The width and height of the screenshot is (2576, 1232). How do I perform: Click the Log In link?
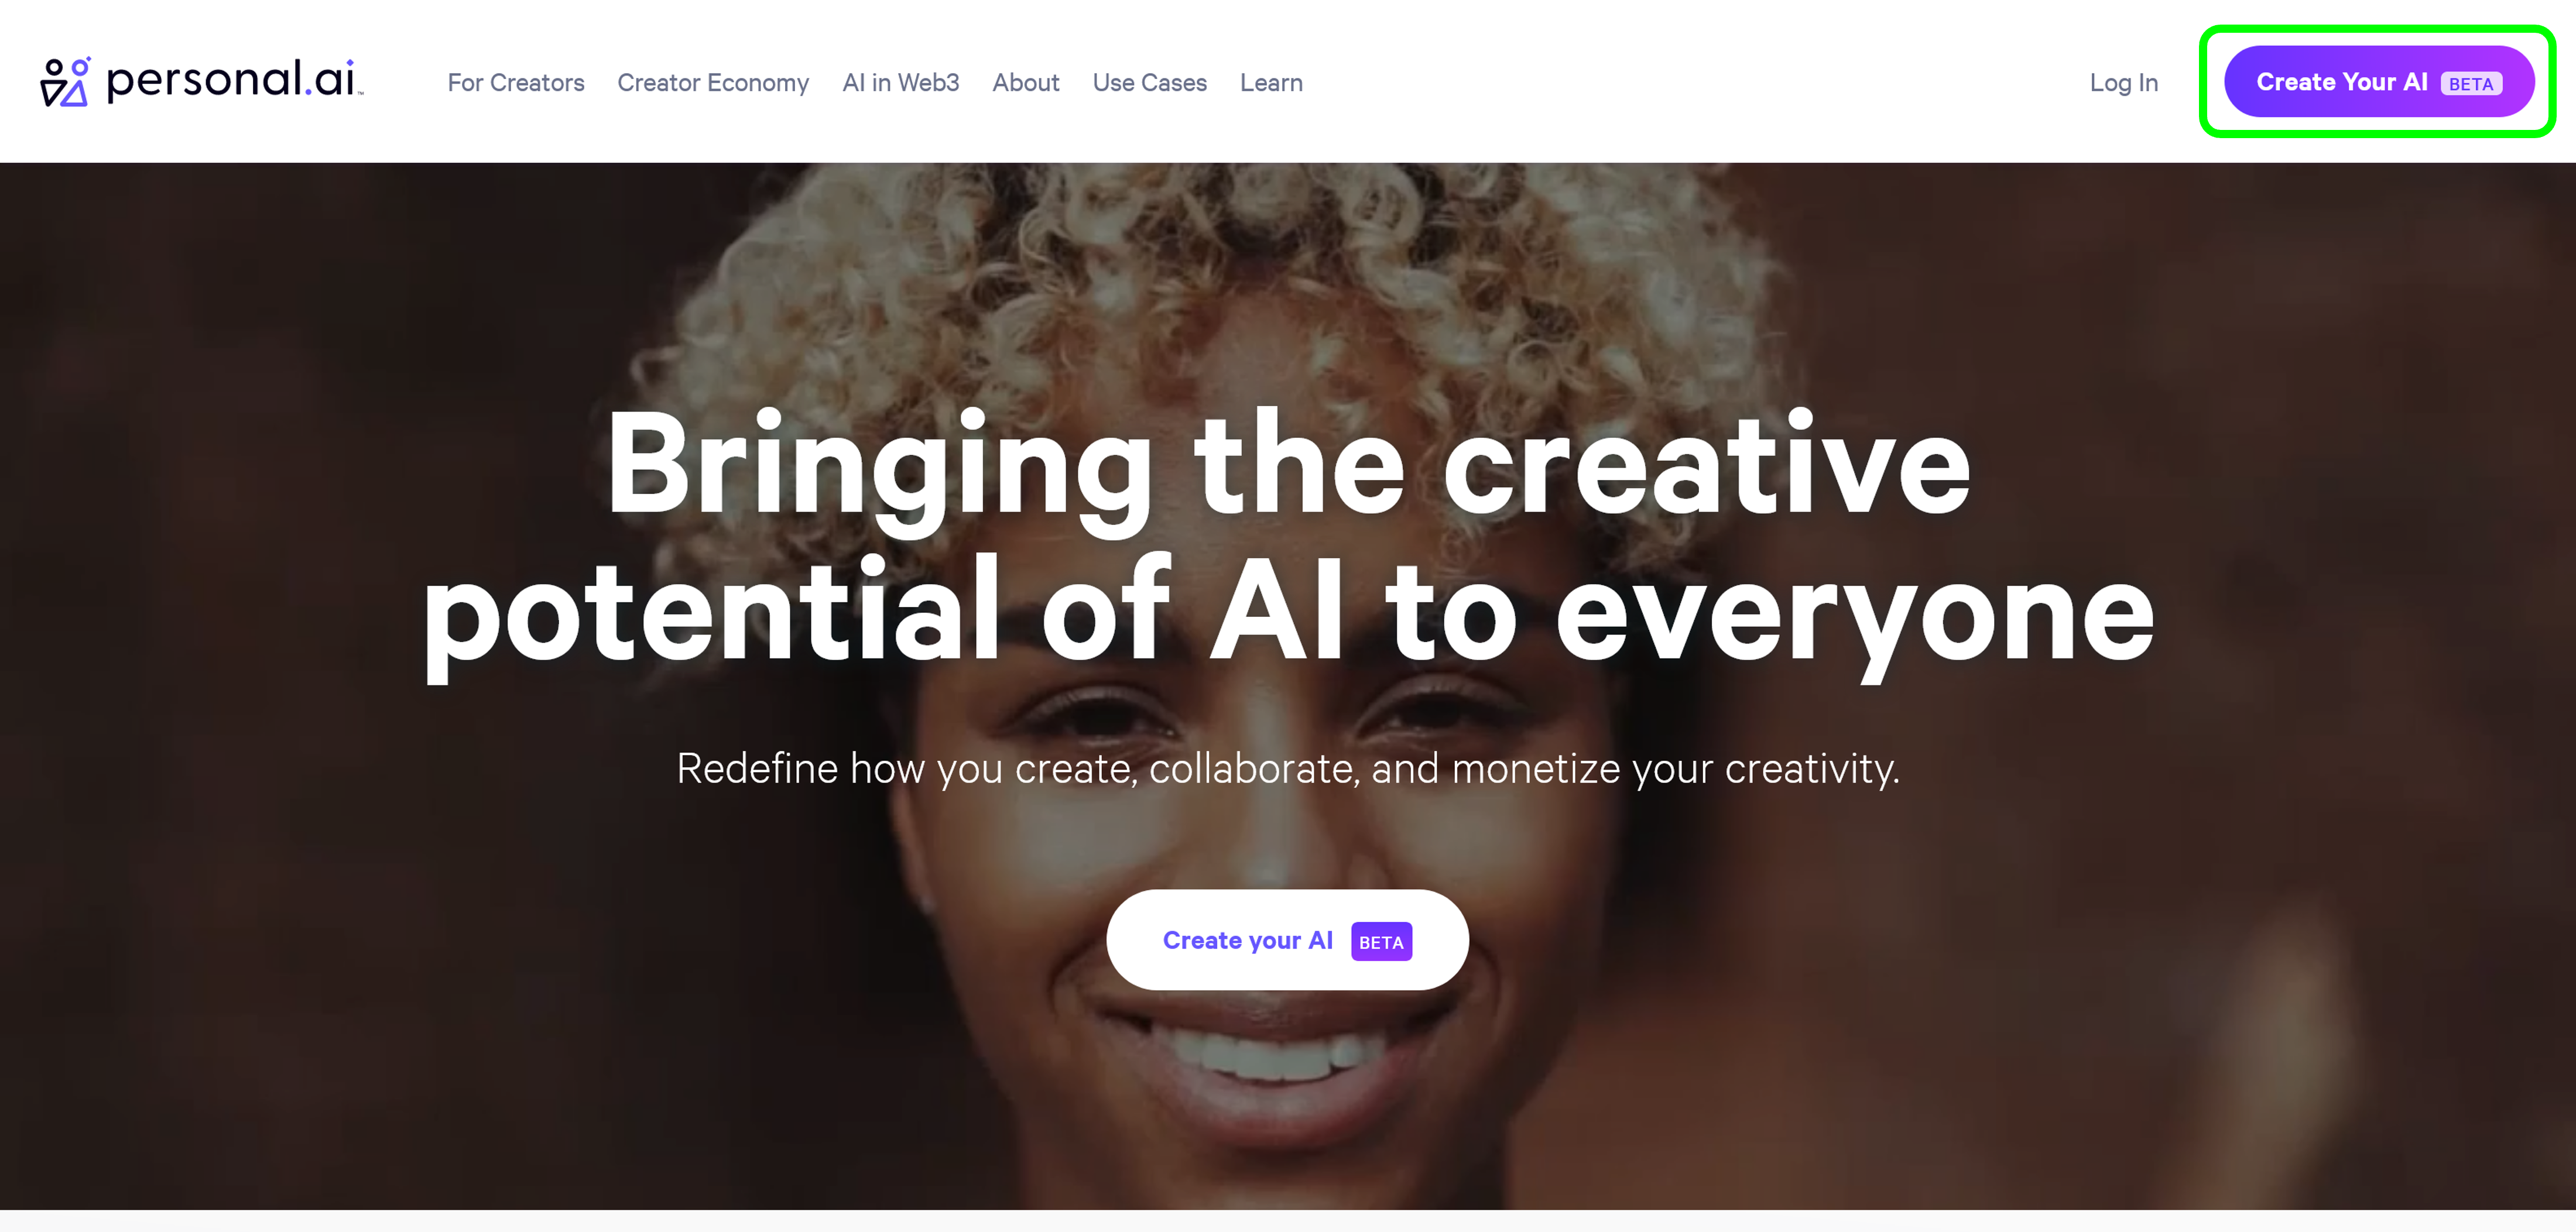click(x=2124, y=83)
